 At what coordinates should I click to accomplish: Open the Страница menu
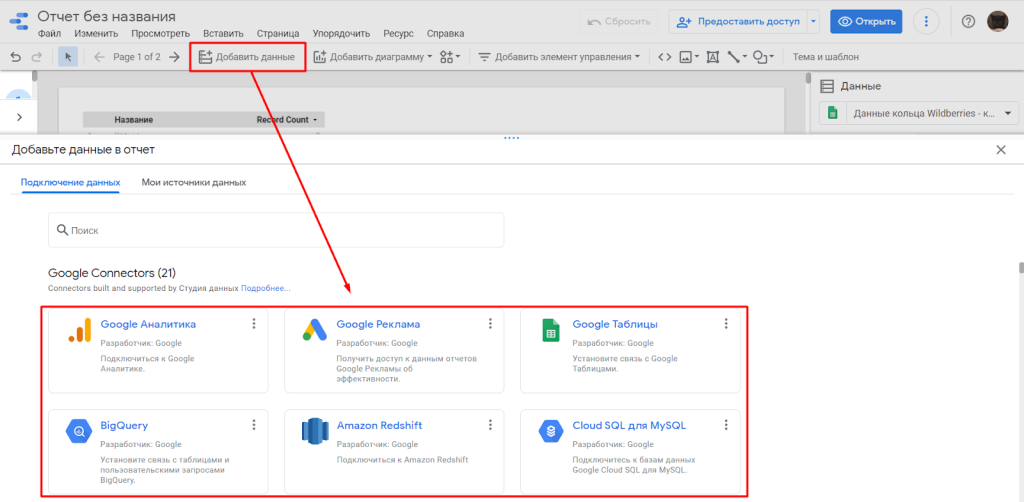pos(278,33)
